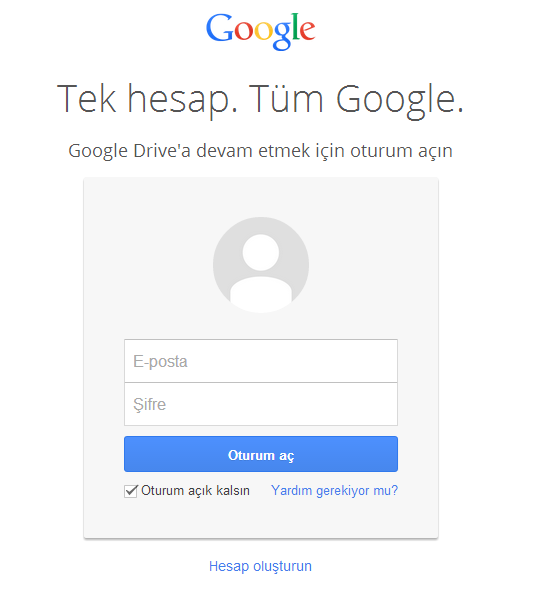Click the white shoulders shape in the avatar
Viewport: 544px width, 590px height.
(x=261, y=295)
